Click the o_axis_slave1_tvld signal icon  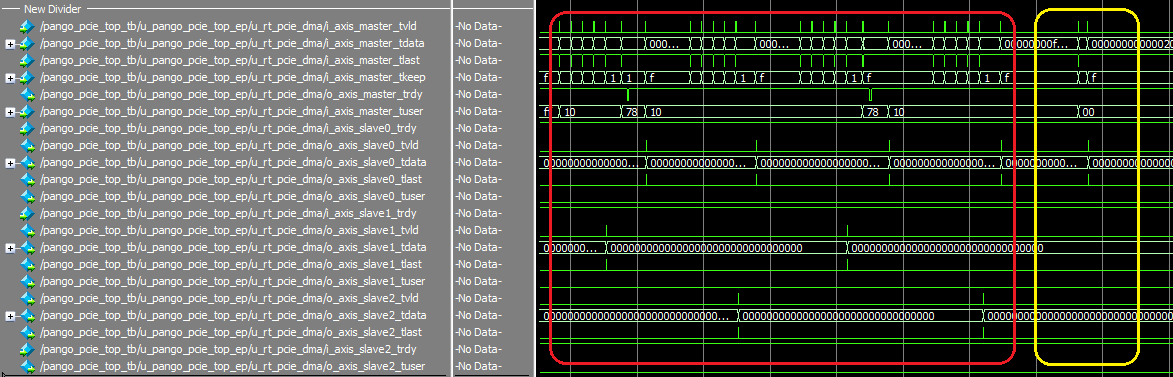[x=28, y=230]
